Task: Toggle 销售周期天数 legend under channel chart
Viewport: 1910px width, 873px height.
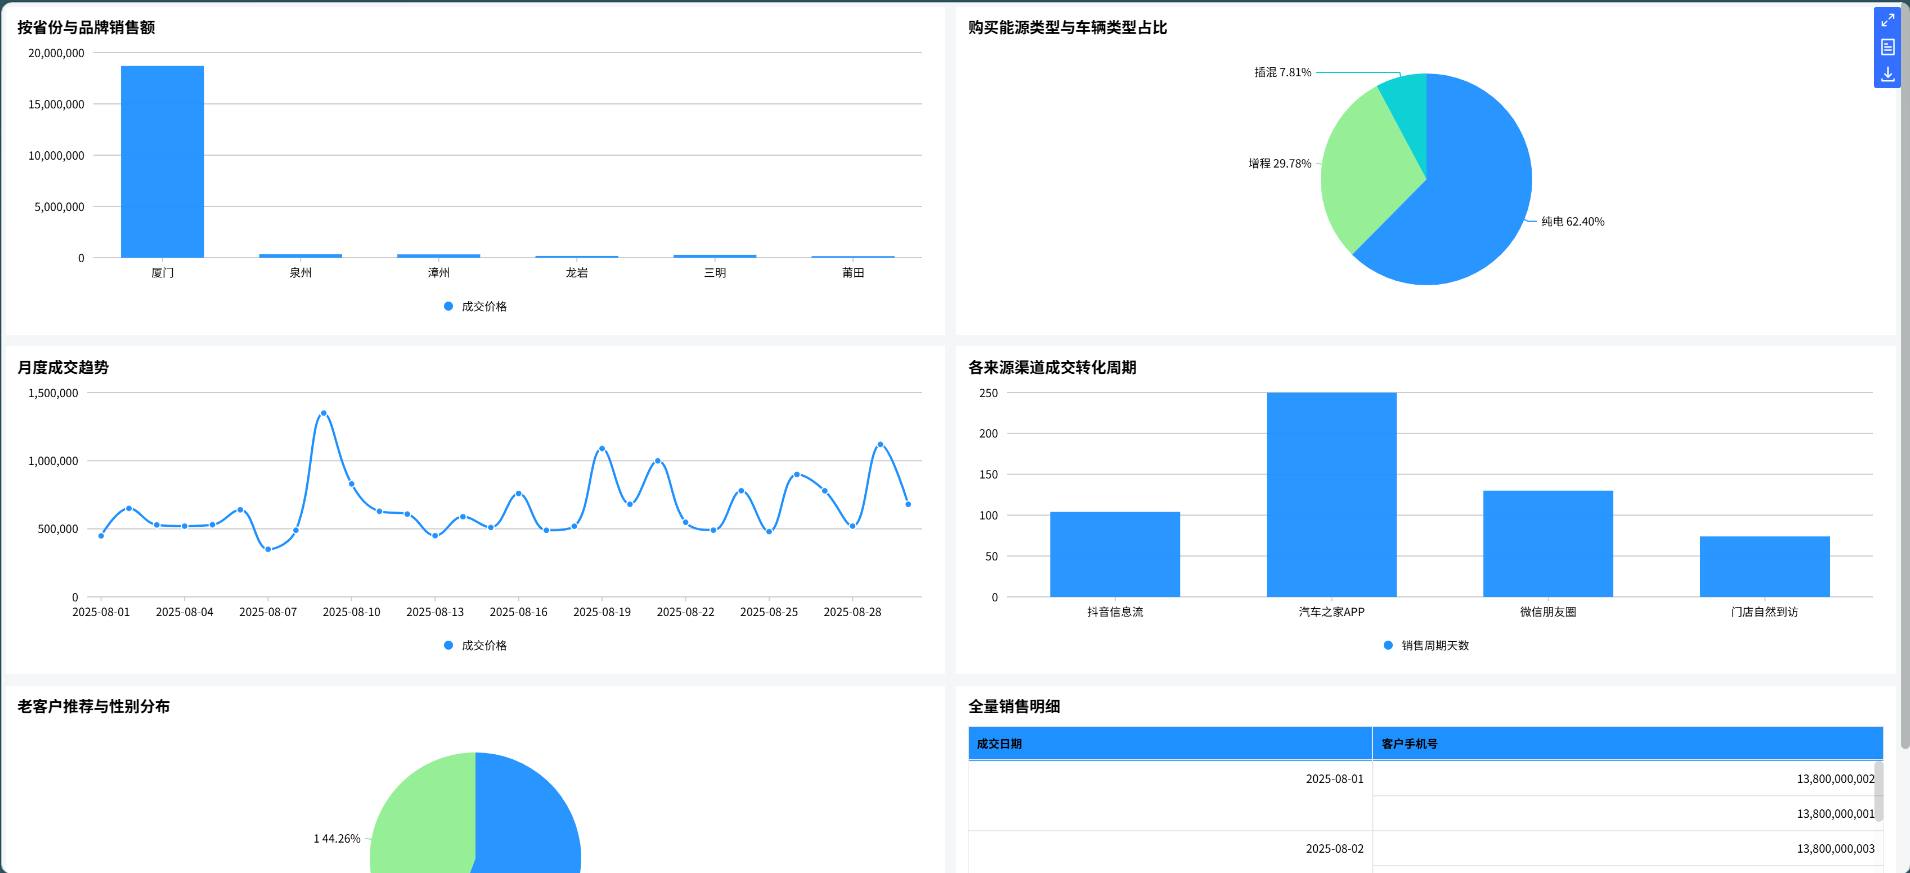Action: [1426, 645]
